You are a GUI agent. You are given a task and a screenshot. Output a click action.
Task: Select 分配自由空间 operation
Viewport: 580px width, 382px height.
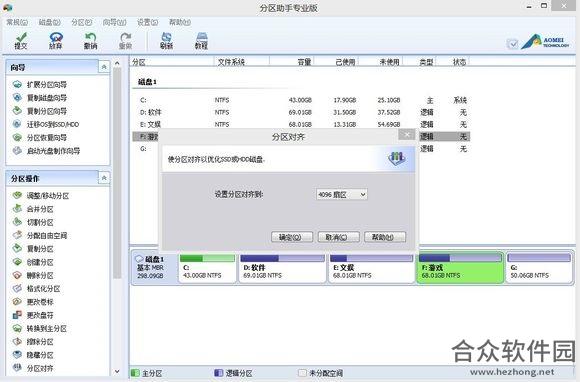click(40, 236)
